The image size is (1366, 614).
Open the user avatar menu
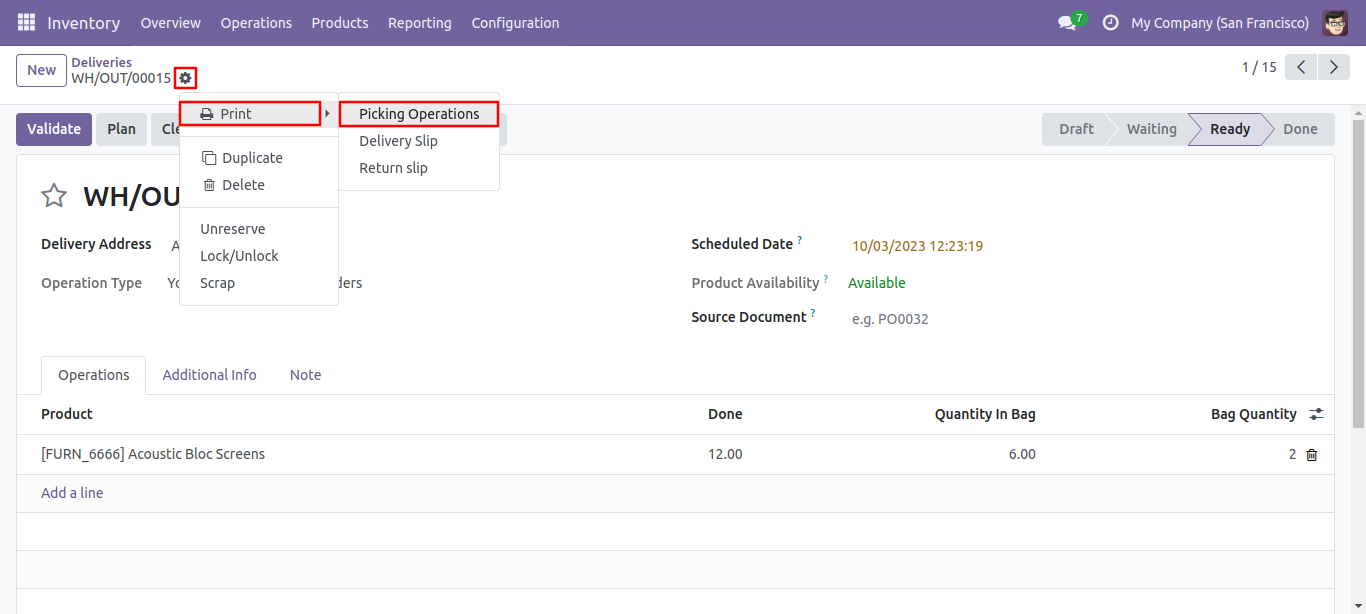1335,22
